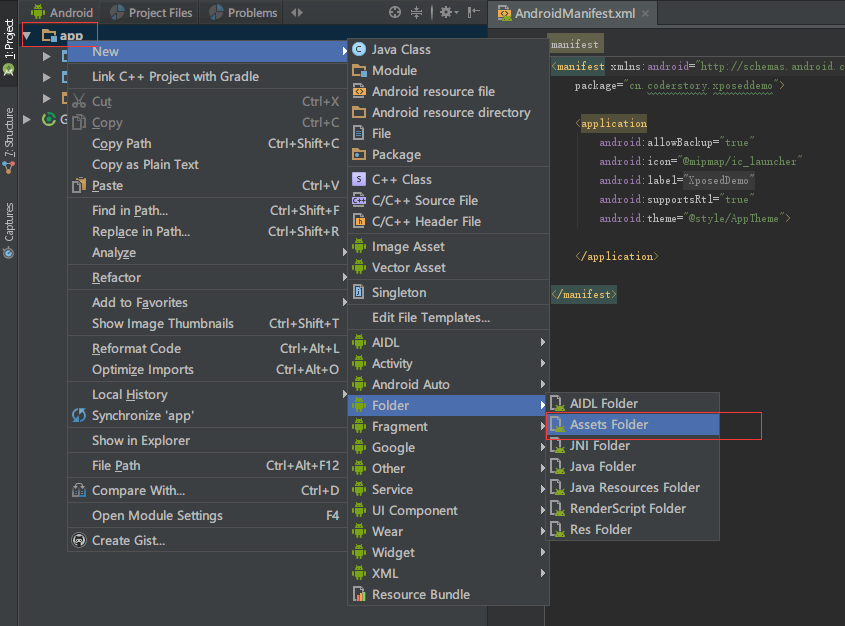Click Open Module Settings
845x626 pixels.
coord(157,516)
